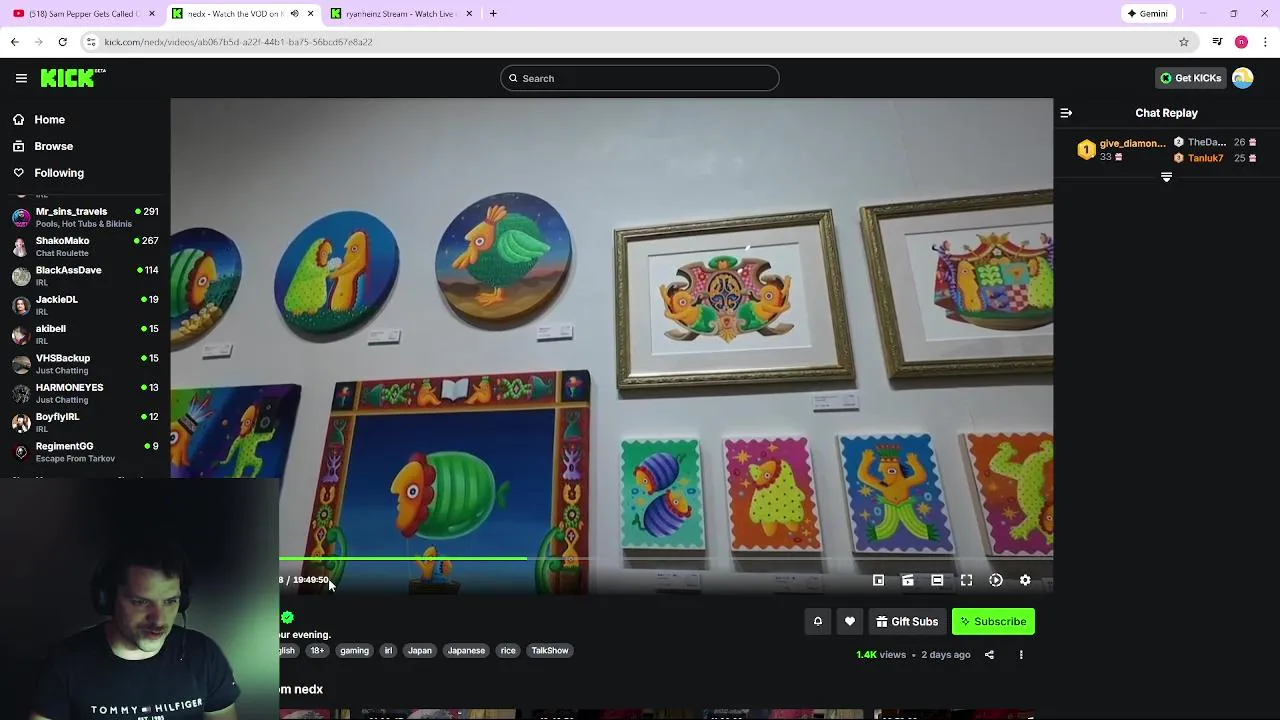This screenshot has height=720, width=1280.
Task: Open site info icon in the address bar
Action: (x=91, y=42)
